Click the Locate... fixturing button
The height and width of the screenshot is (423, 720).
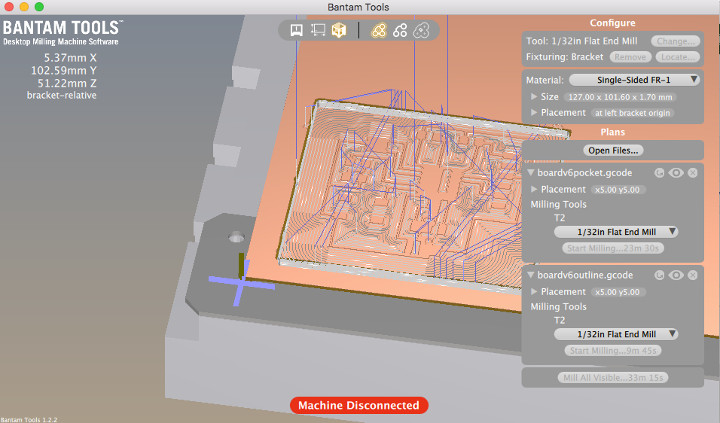678,57
